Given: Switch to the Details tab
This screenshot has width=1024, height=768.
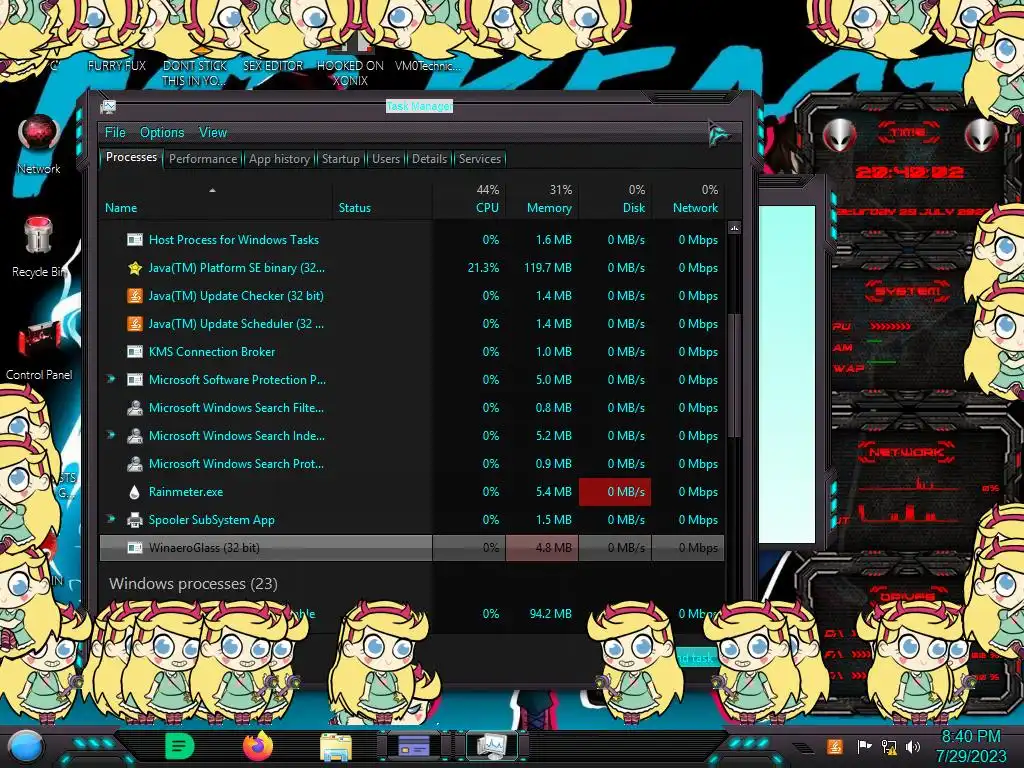Looking at the screenshot, I should (x=429, y=159).
